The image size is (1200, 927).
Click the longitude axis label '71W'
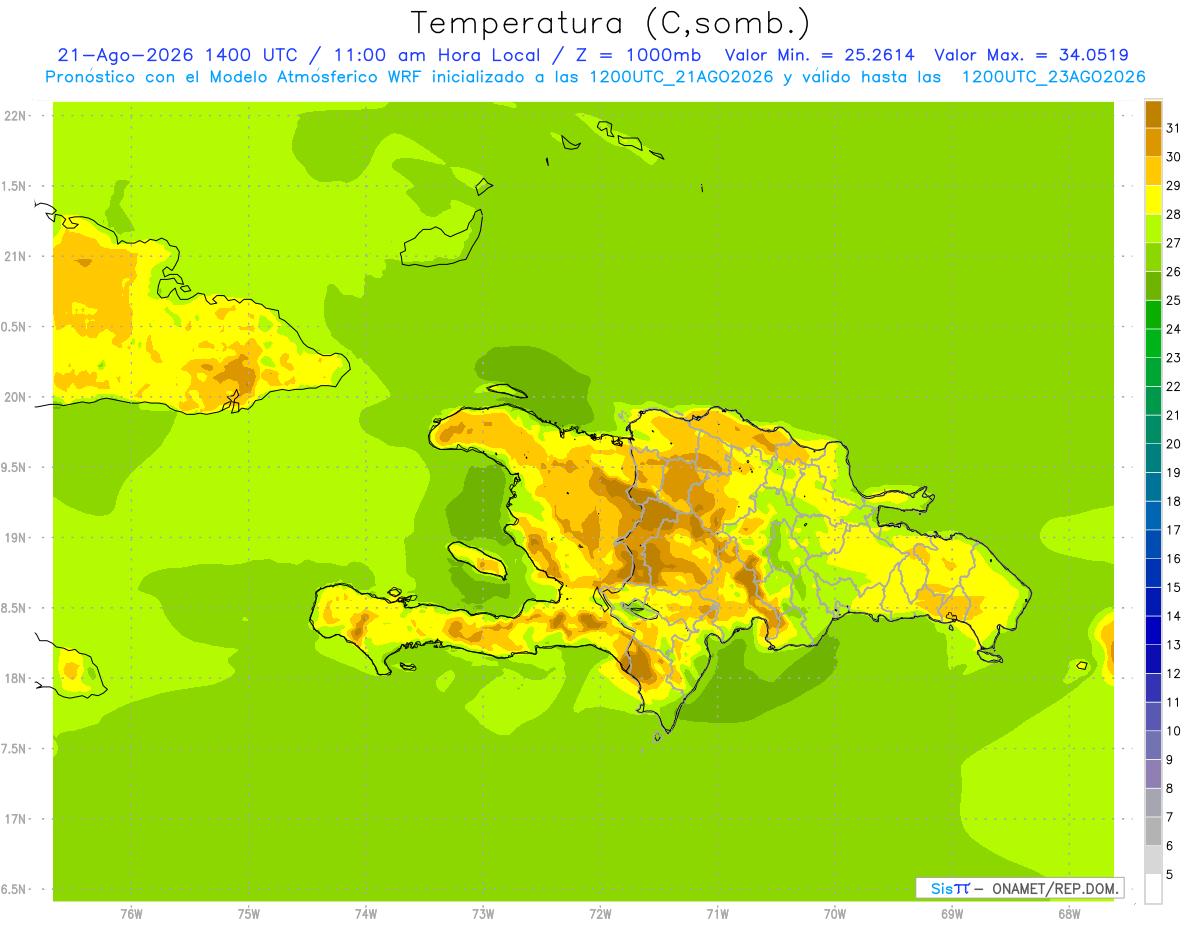pos(717,914)
